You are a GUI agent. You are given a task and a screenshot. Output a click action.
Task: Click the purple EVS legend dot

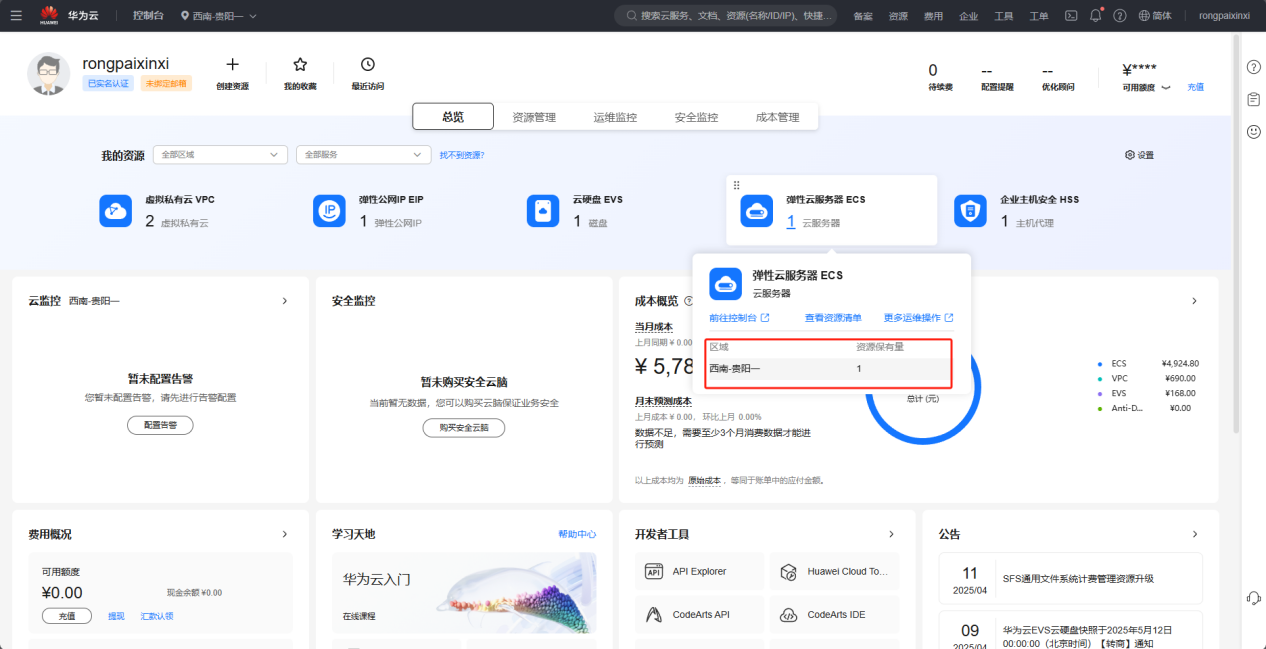1100,393
